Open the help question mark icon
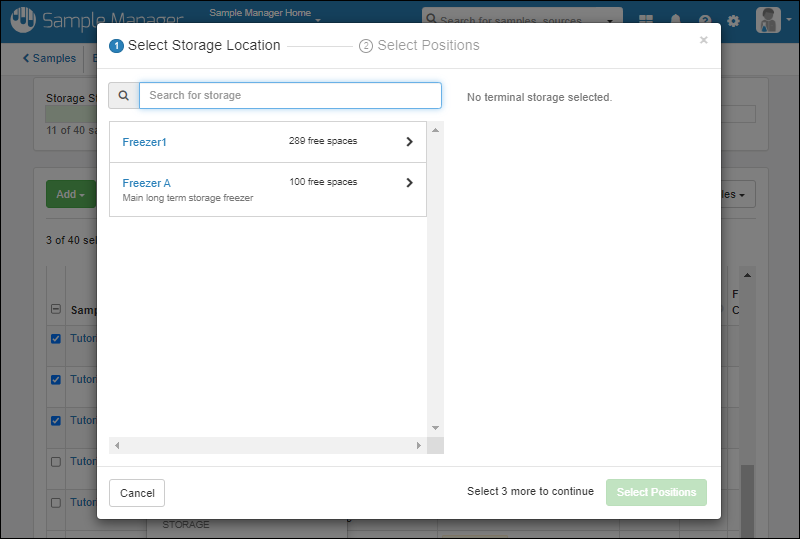 point(705,21)
